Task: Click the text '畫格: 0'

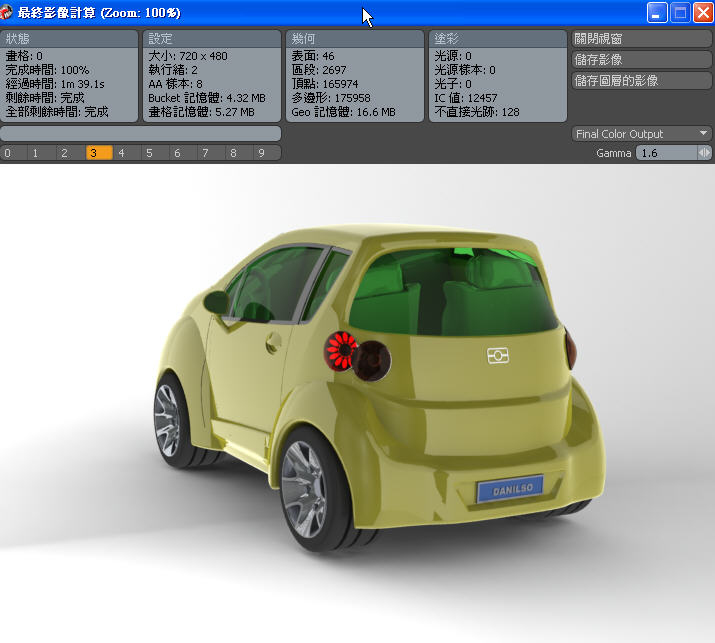Action: tap(24, 56)
